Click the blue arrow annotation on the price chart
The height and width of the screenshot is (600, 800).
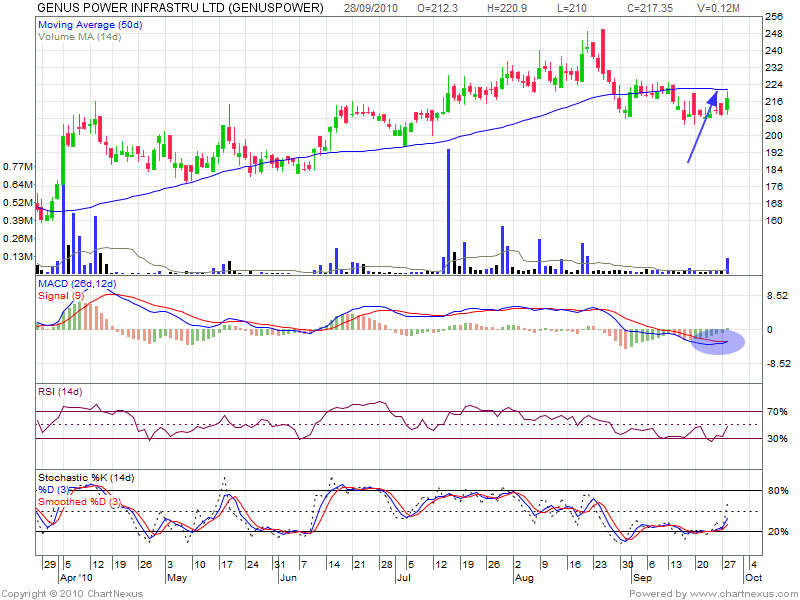pos(702,126)
